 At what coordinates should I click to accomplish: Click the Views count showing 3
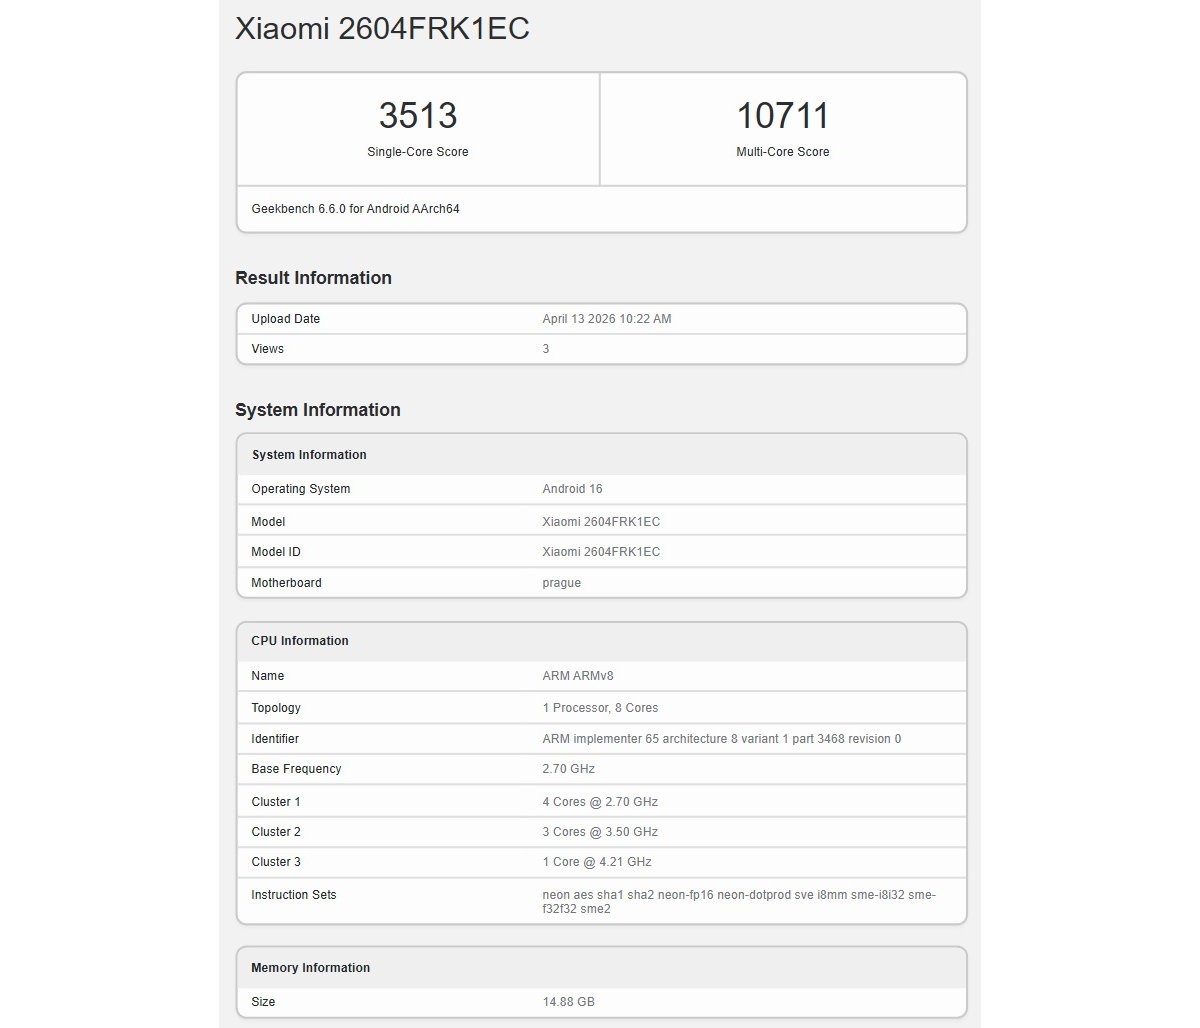pos(545,348)
